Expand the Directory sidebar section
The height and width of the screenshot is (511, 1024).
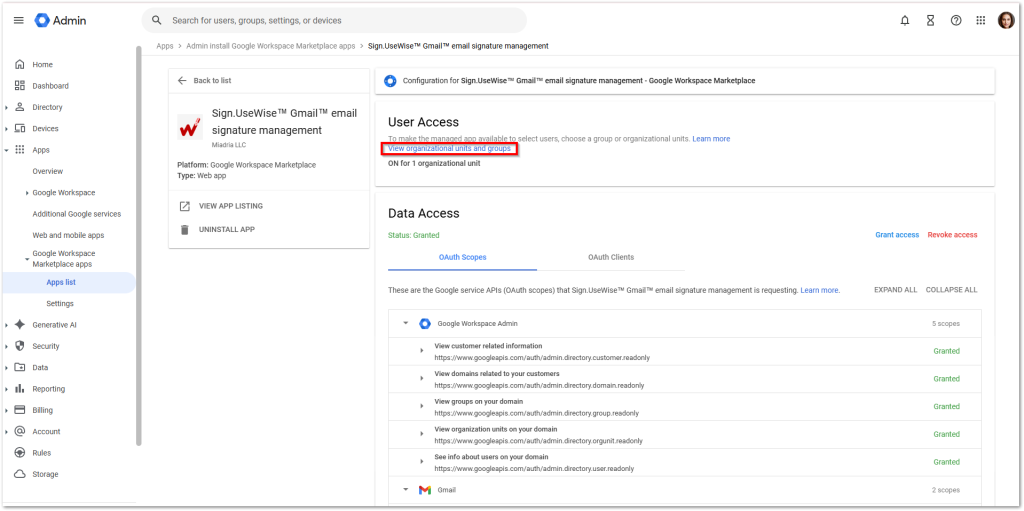pos(7,107)
